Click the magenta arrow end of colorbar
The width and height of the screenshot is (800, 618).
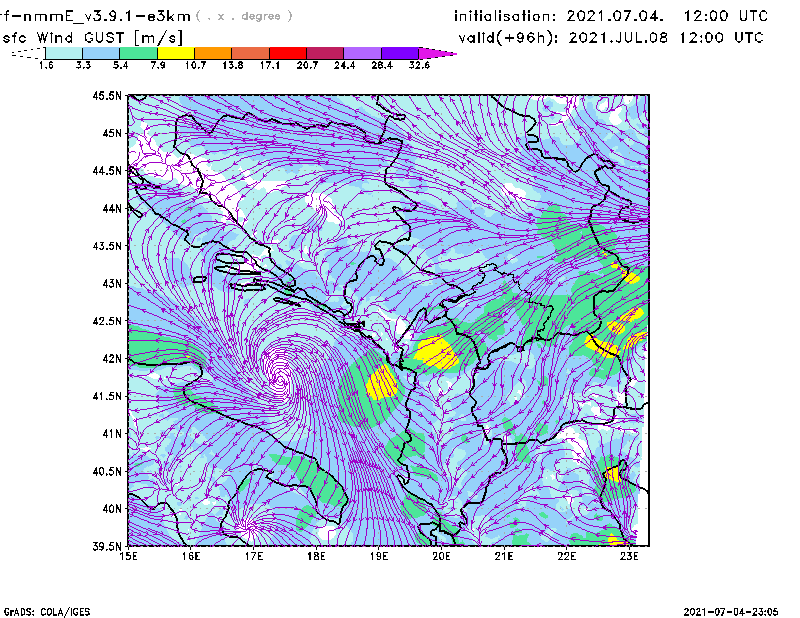436,53
